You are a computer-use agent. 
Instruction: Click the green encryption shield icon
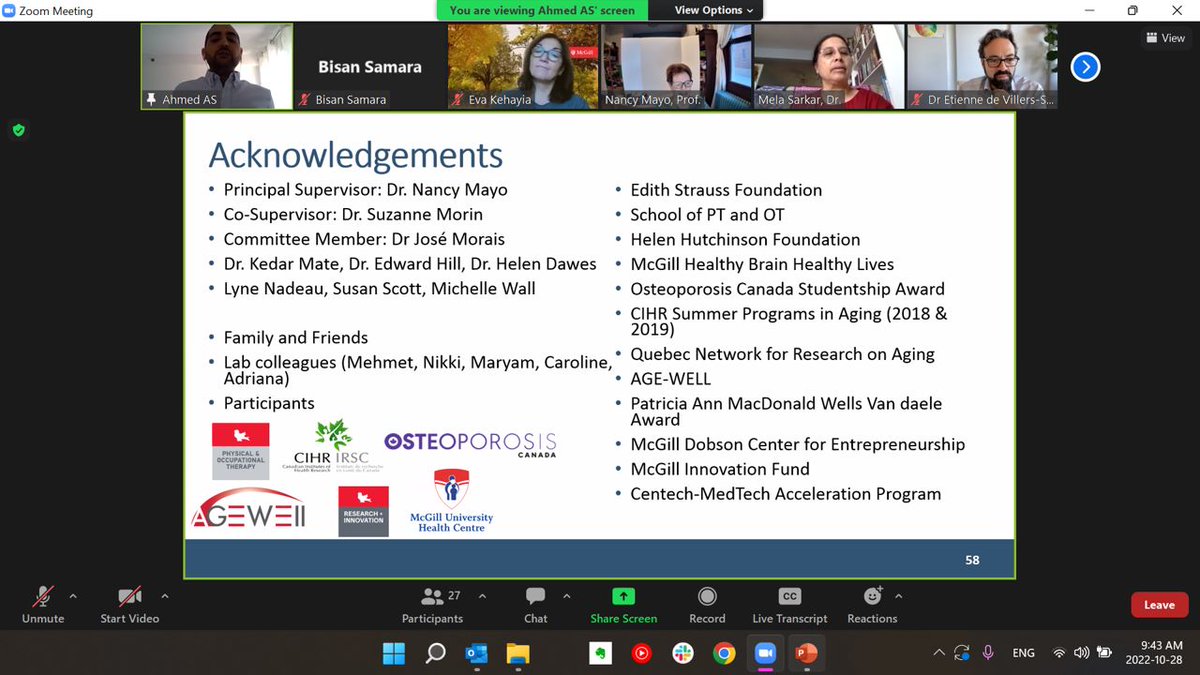click(x=18, y=130)
